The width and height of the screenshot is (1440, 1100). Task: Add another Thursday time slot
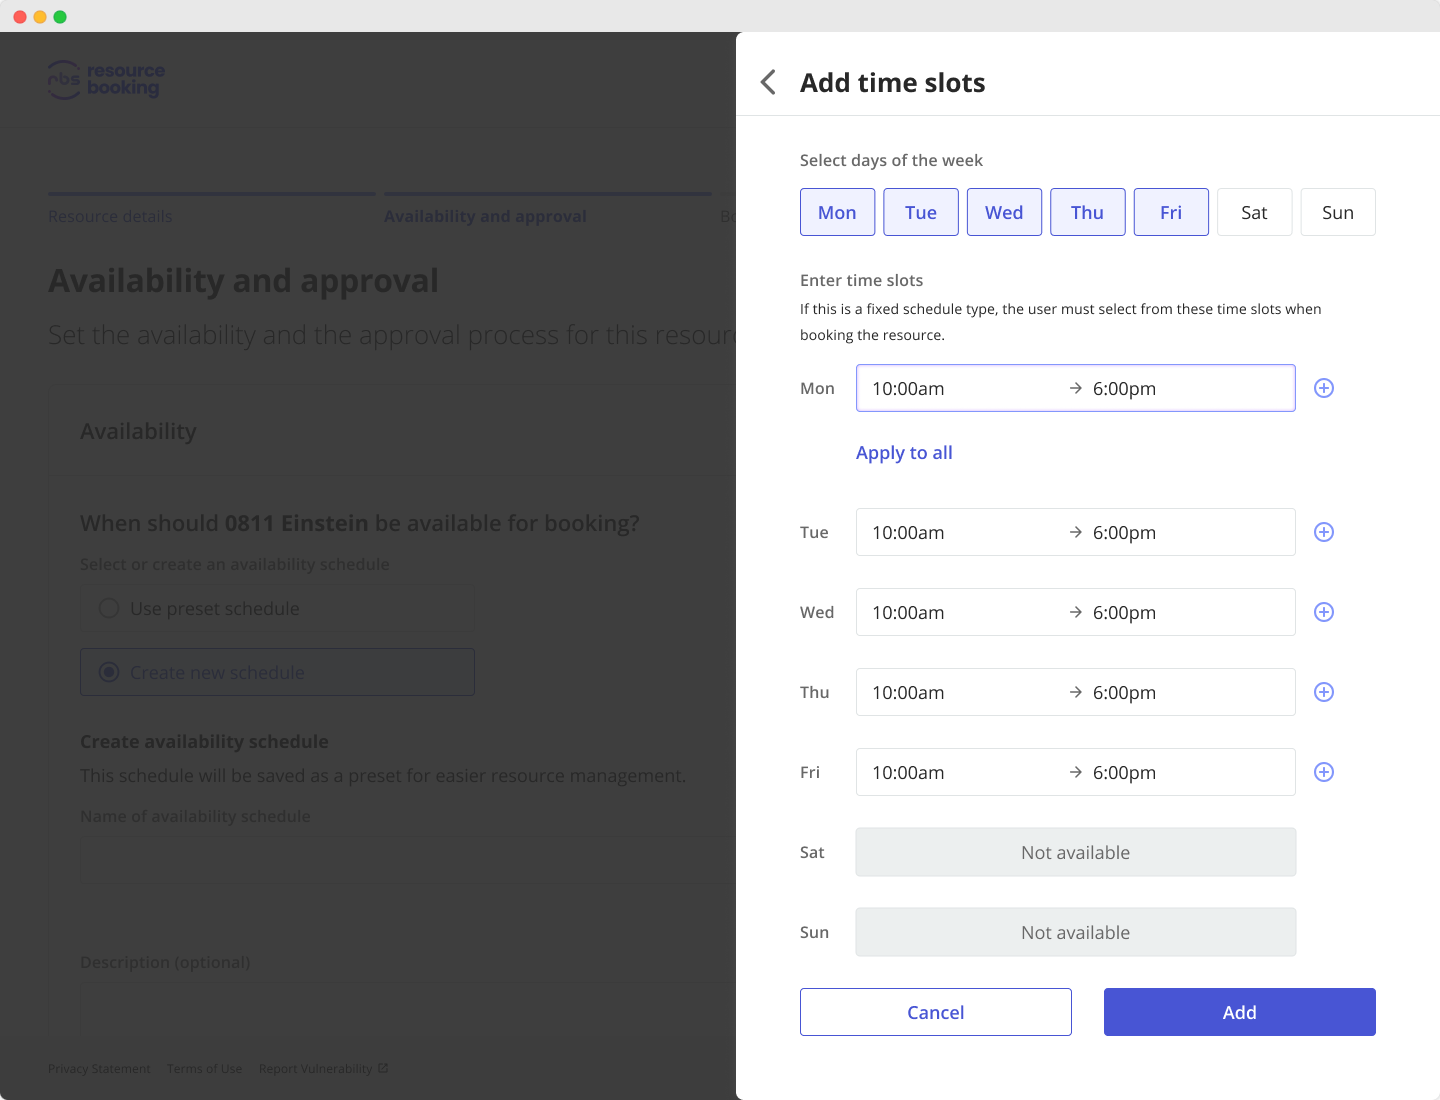tap(1323, 692)
